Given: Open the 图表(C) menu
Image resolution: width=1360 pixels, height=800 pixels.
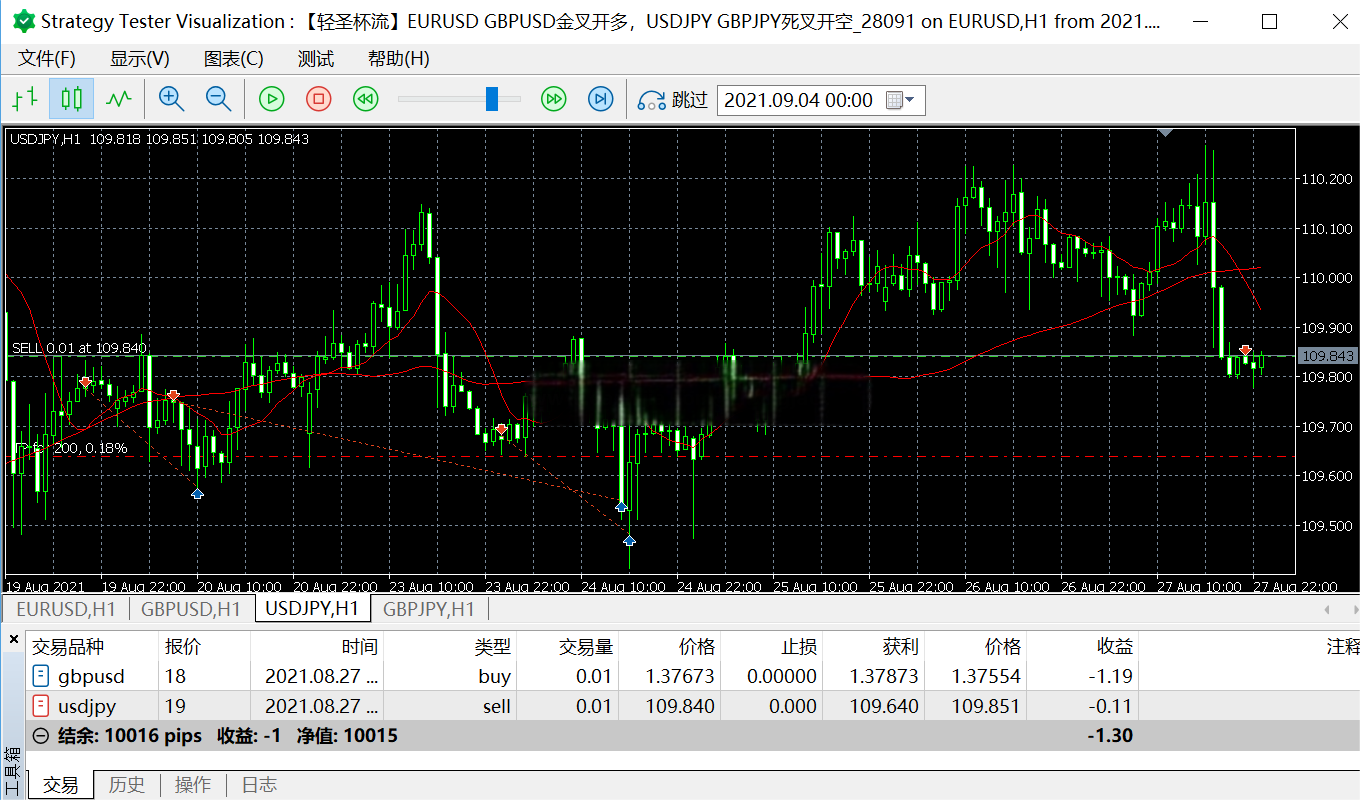Looking at the screenshot, I should pos(233,59).
